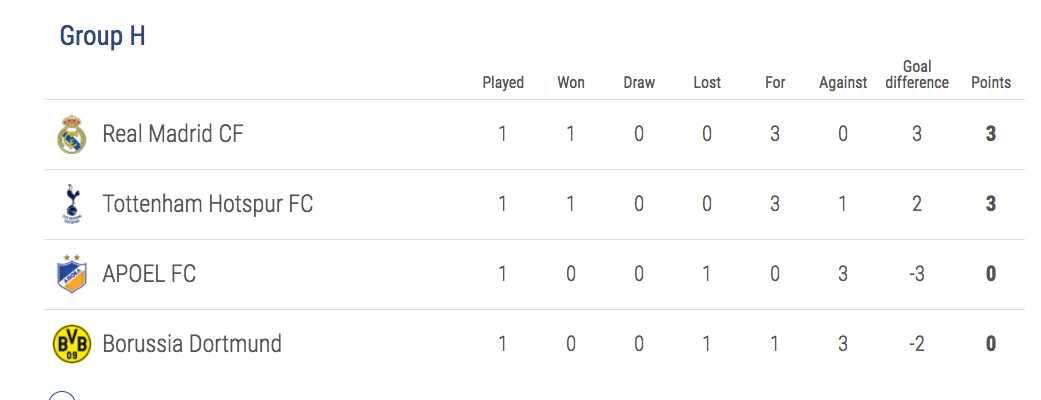Click Real Madrid's bold points value
Viewport: 1041px width, 400px height.
pos(991,134)
